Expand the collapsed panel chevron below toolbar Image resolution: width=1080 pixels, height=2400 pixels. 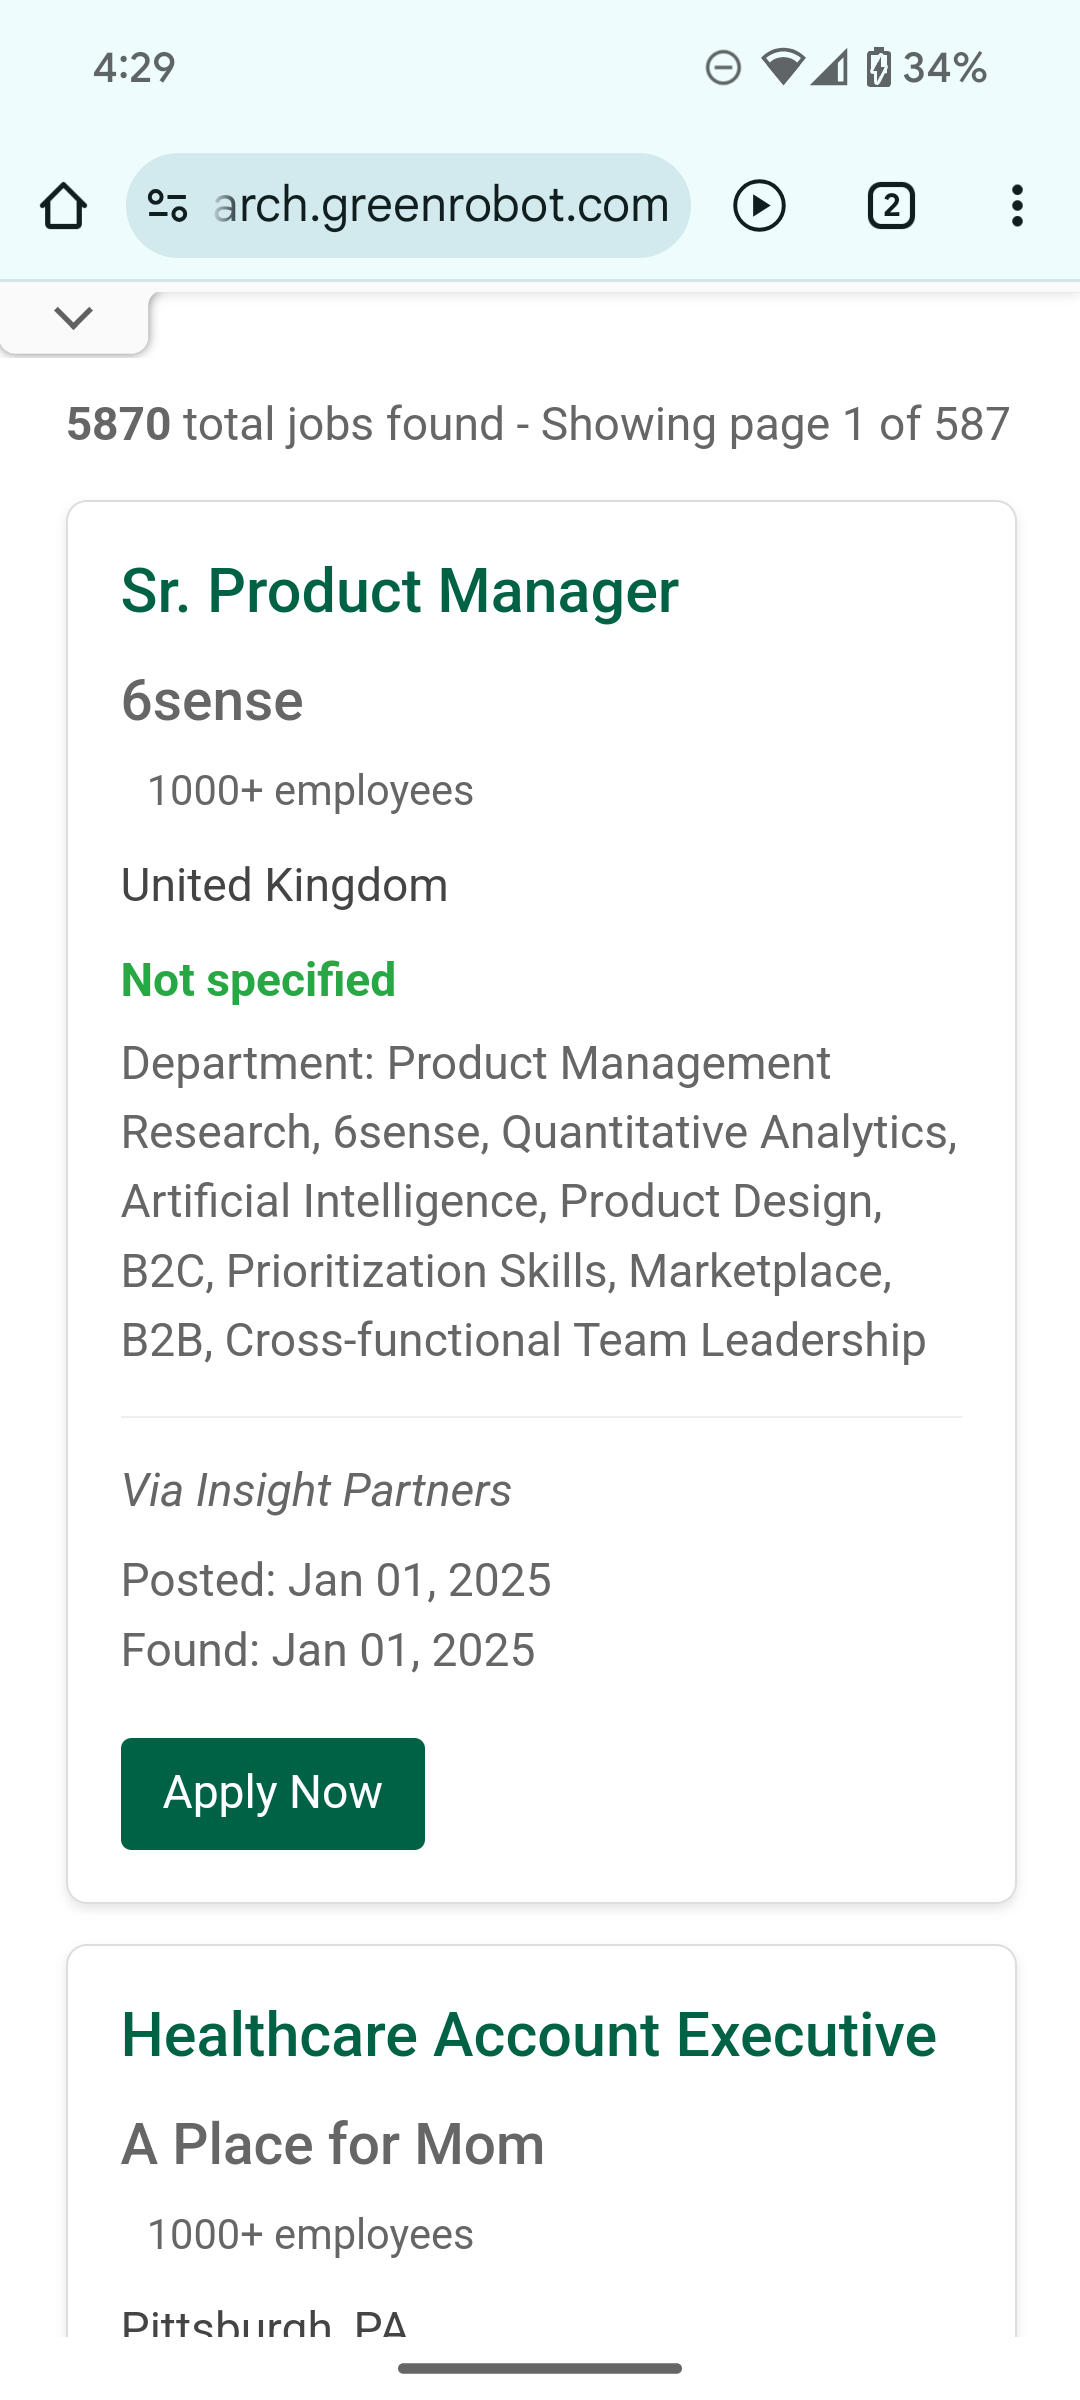[x=74, y=318]
